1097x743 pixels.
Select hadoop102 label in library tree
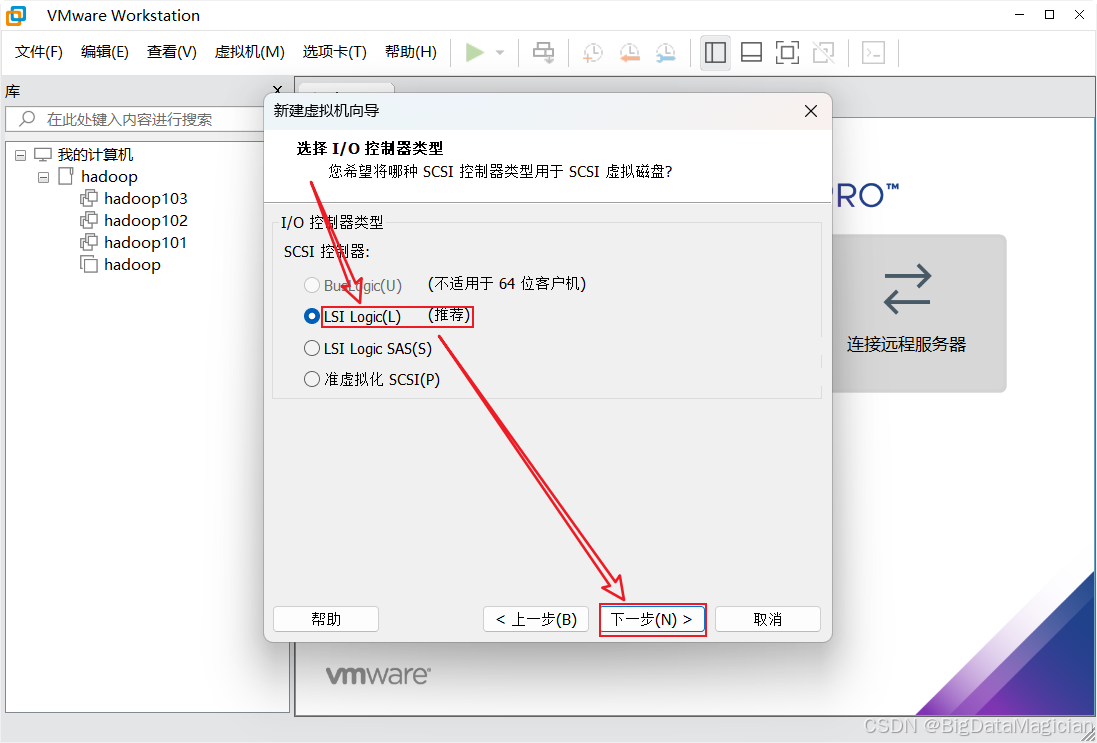146,221
